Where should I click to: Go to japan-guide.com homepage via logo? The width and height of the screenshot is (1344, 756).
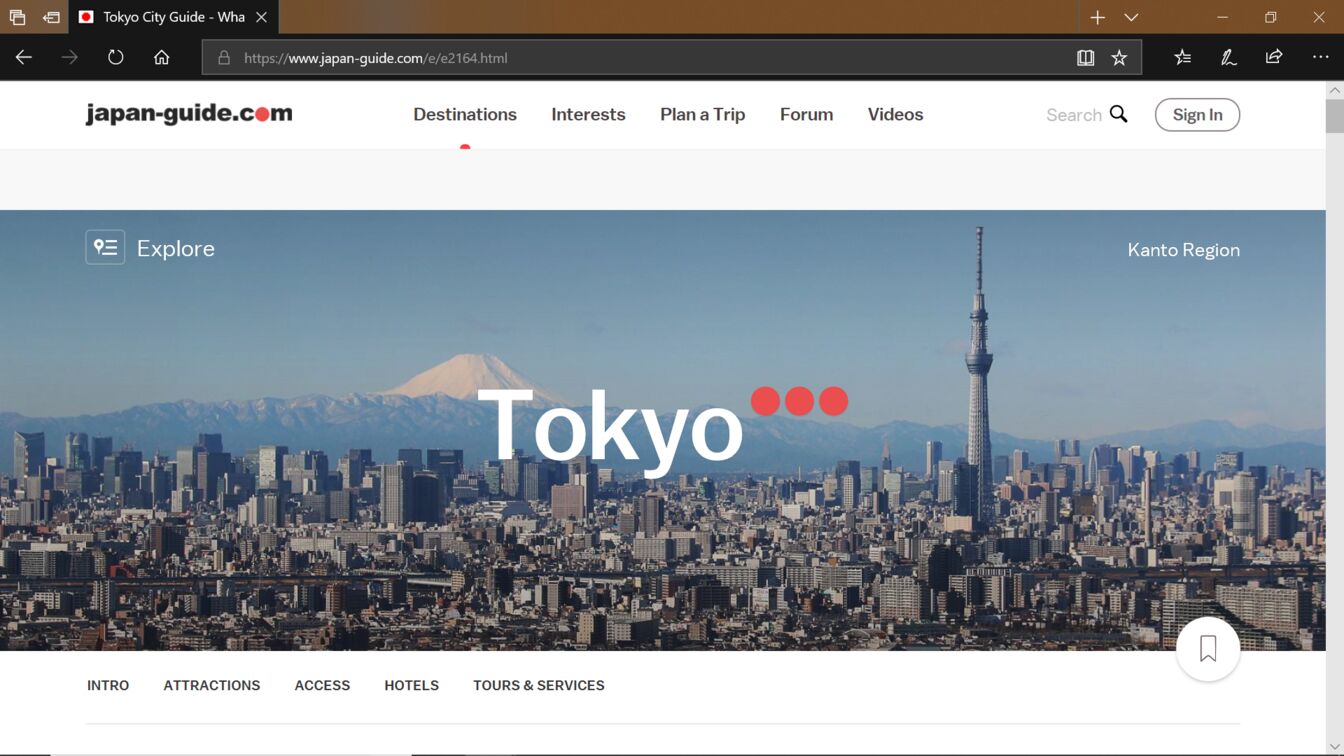(189, 114)
